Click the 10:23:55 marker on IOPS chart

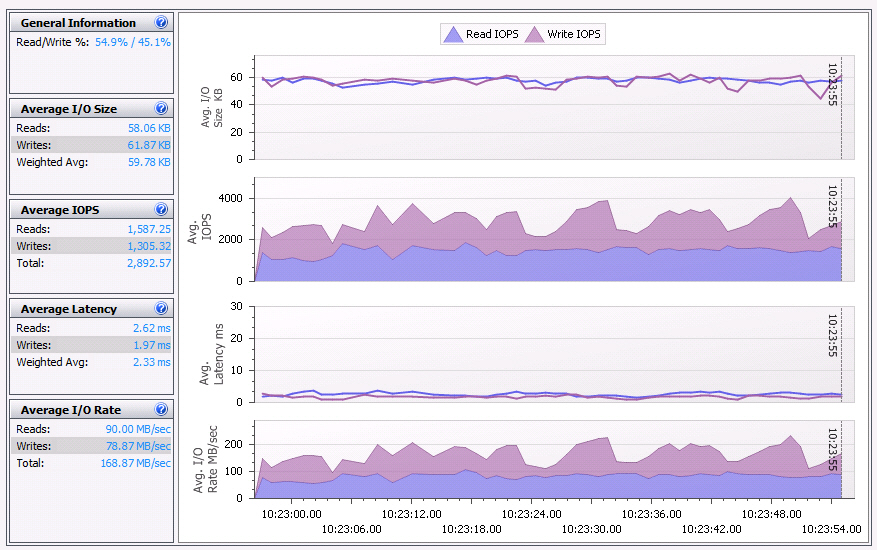(x=832, y=206)
